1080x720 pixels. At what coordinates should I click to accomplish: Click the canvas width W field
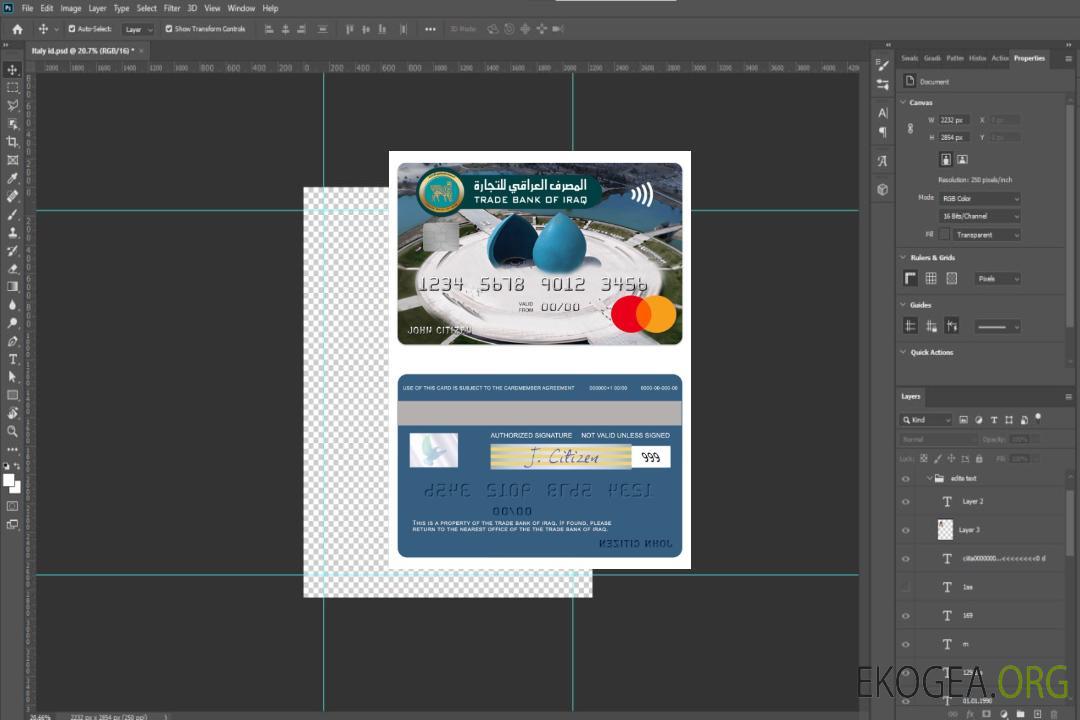[x=954, y=120]
